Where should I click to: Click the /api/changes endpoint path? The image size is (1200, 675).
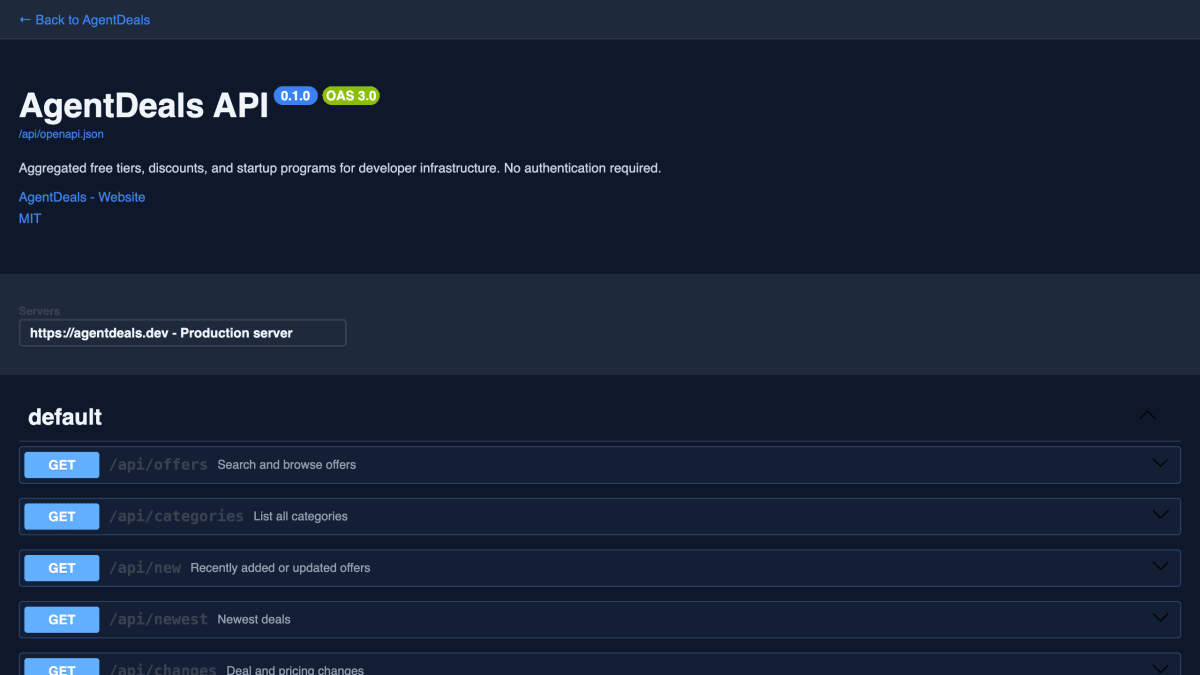pos(163,669)
